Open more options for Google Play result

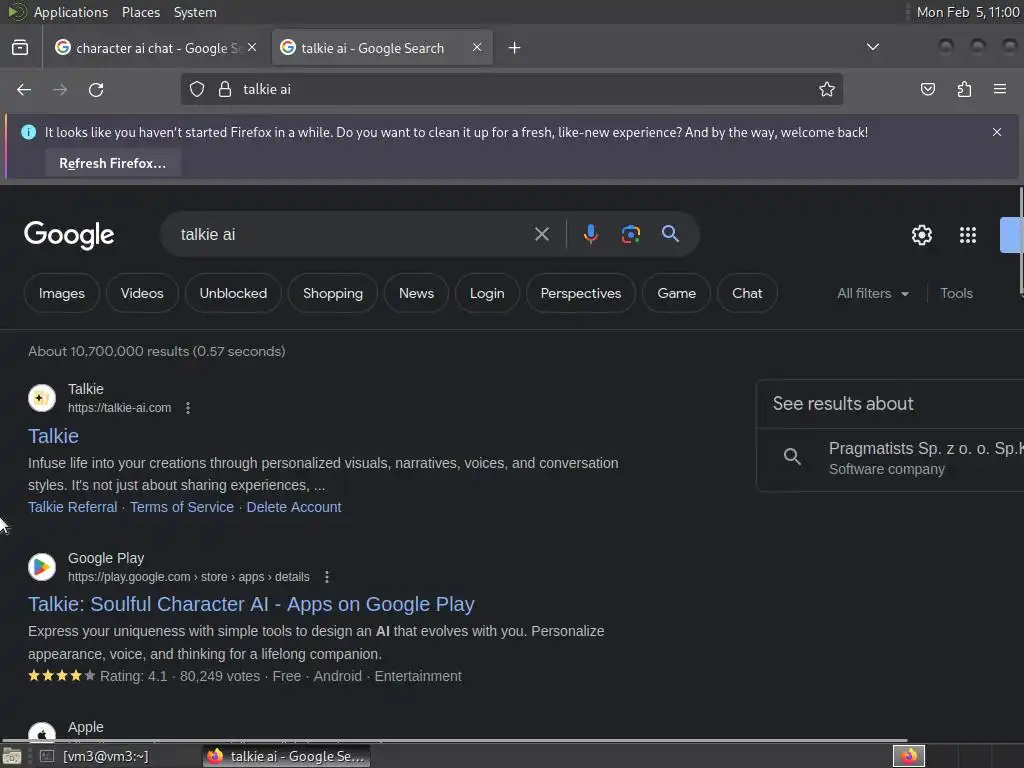point(327,577)
